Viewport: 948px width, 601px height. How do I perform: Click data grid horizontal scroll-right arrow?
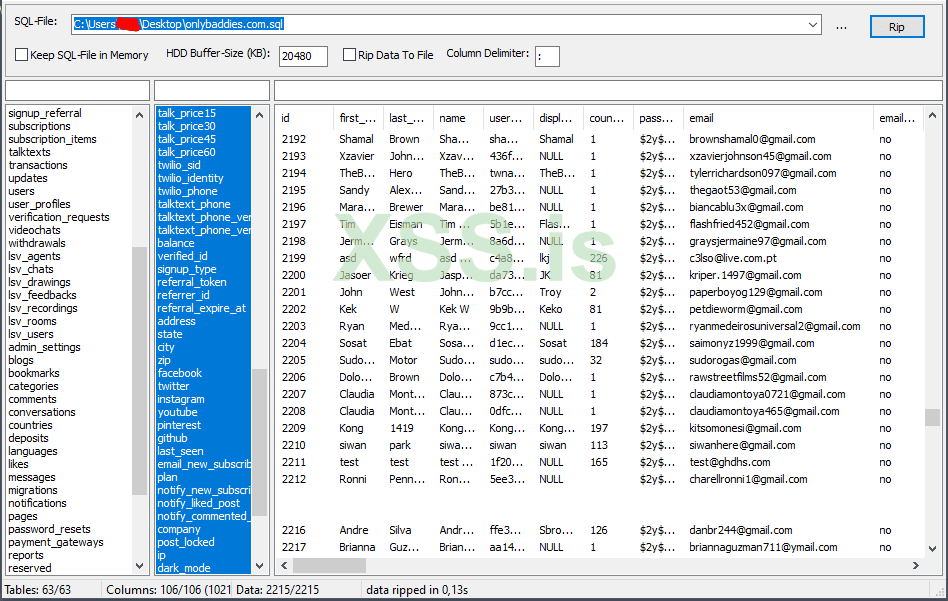click(915, 566)
